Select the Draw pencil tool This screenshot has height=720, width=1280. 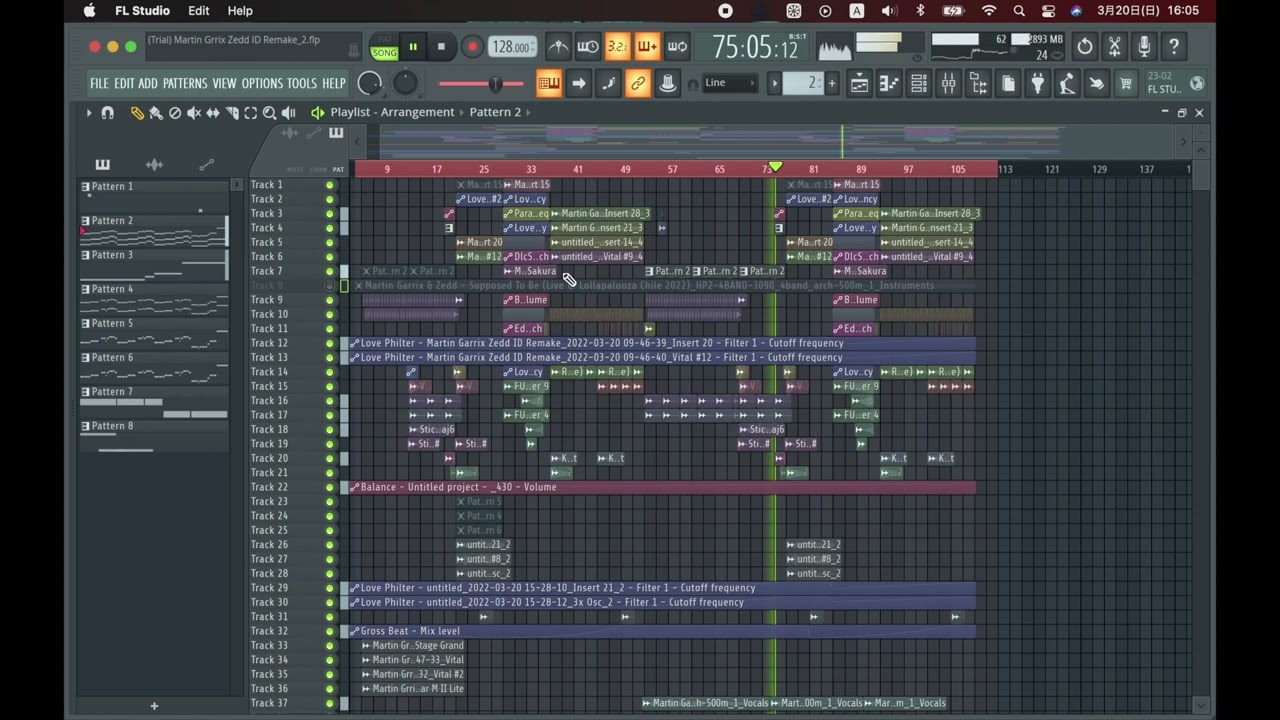click(137, 113)
